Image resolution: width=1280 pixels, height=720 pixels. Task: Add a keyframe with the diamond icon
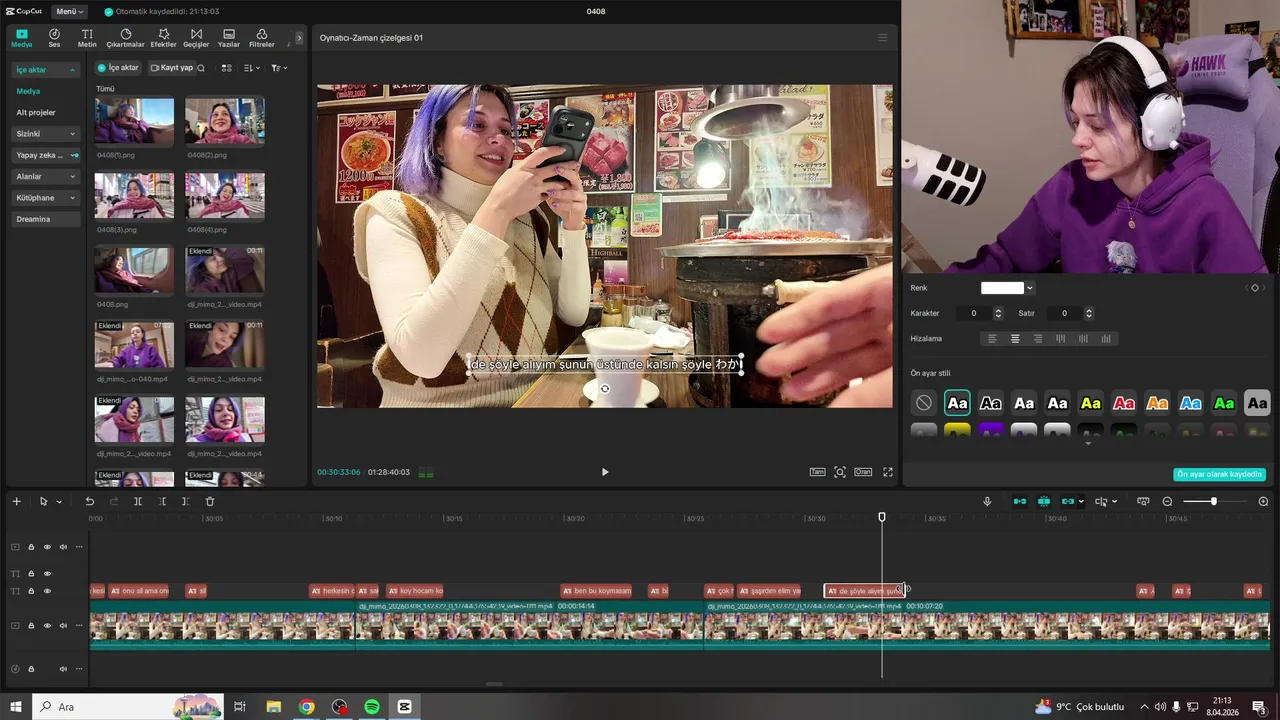[1255, 288]
